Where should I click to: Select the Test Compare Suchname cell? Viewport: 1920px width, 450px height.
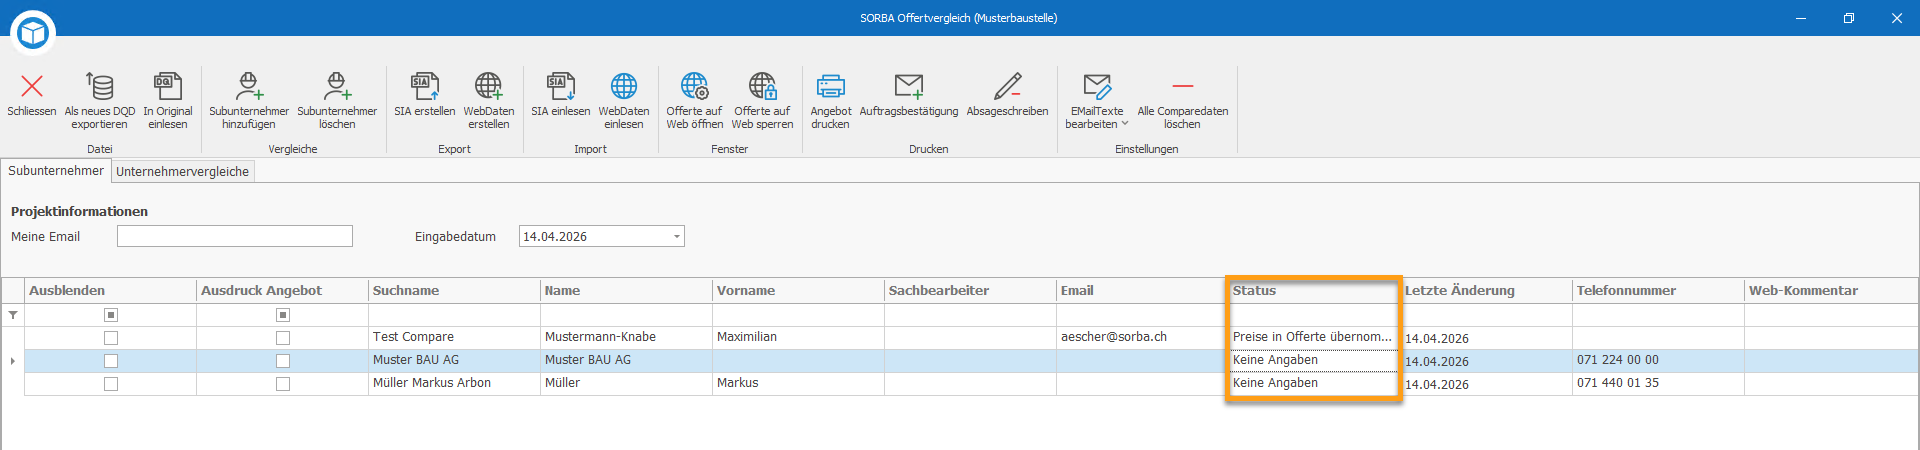coord(454,337)
